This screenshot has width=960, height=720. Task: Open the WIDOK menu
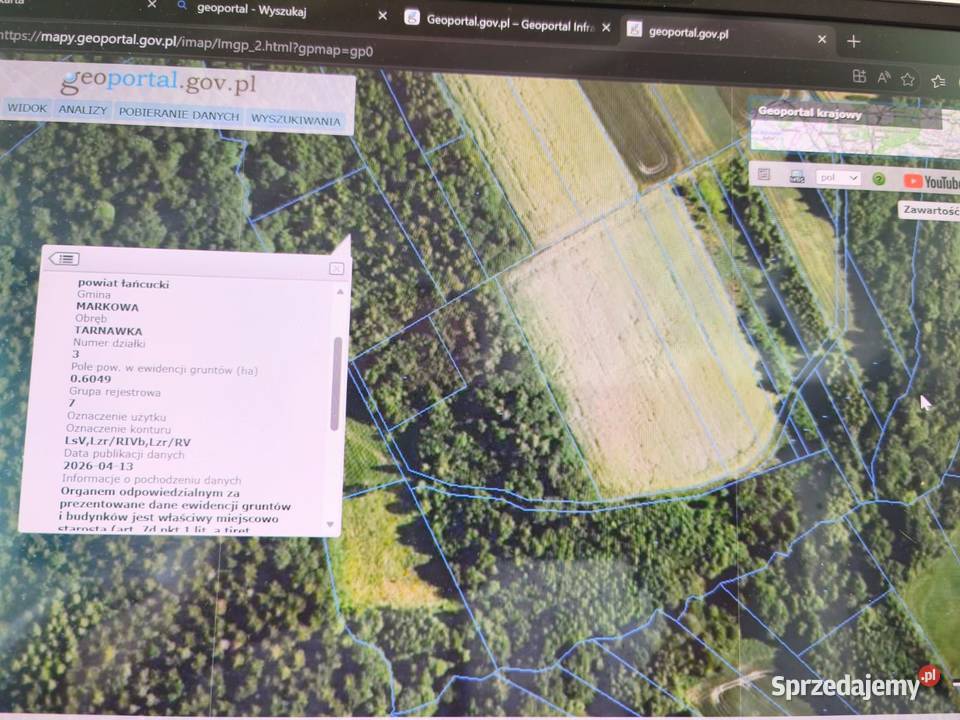point(27,108)
